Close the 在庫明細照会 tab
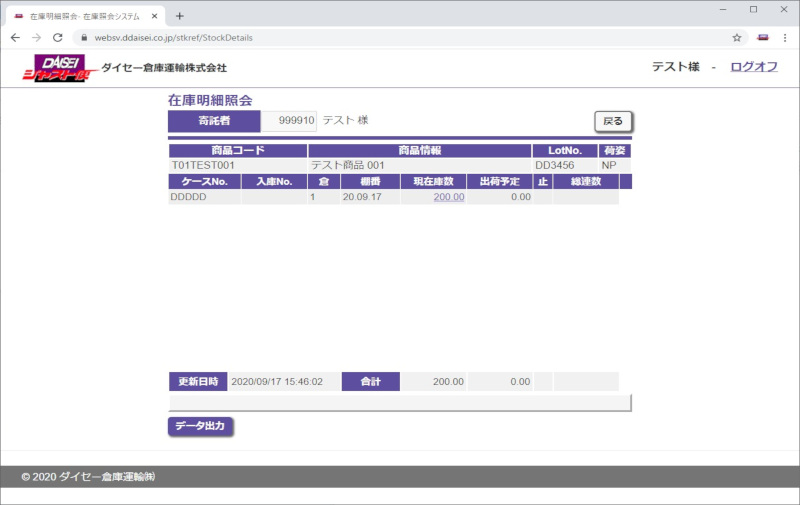 [x=154, y=16]
